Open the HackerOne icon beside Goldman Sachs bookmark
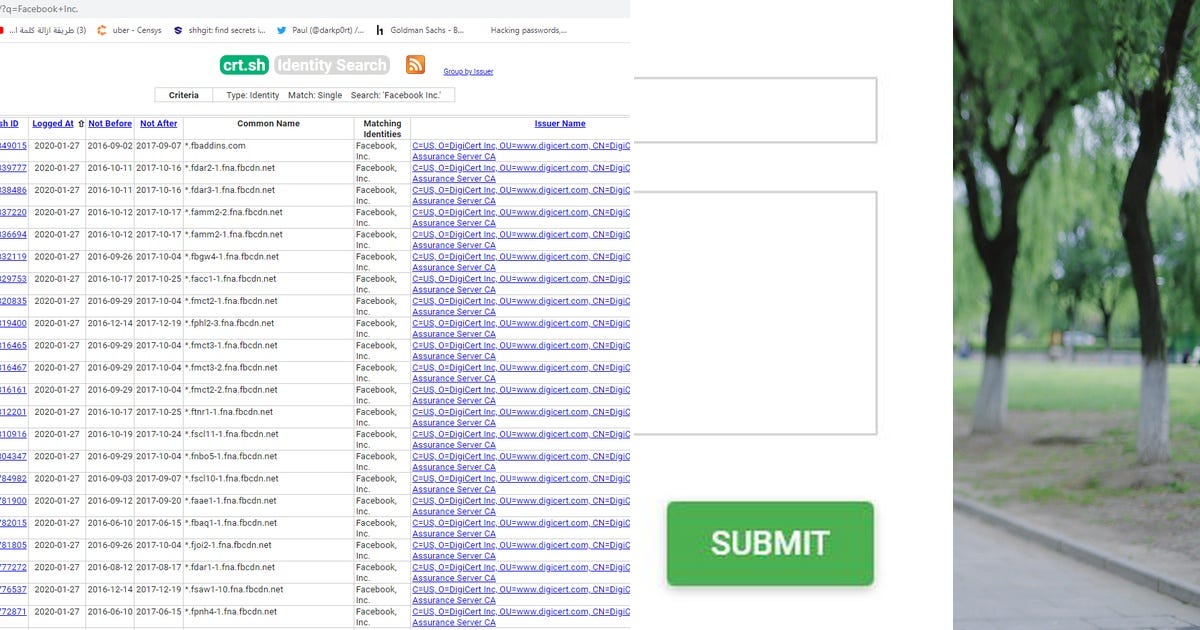Viewport: 1200px width, 630px height. click(x=380, y=30)
